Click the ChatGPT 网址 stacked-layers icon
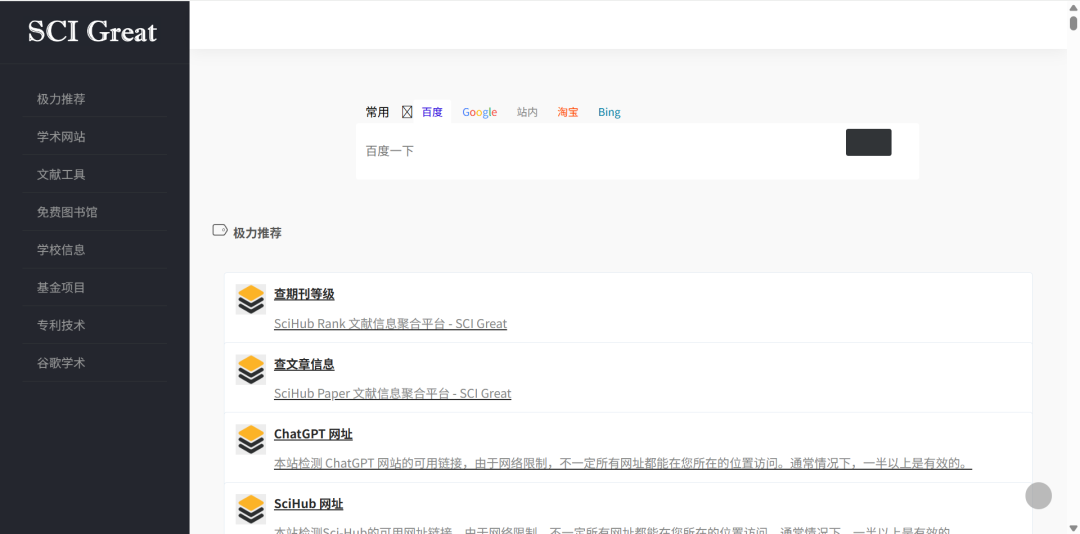The width and height of the screenshot is (1080, 534). point(250,440)
